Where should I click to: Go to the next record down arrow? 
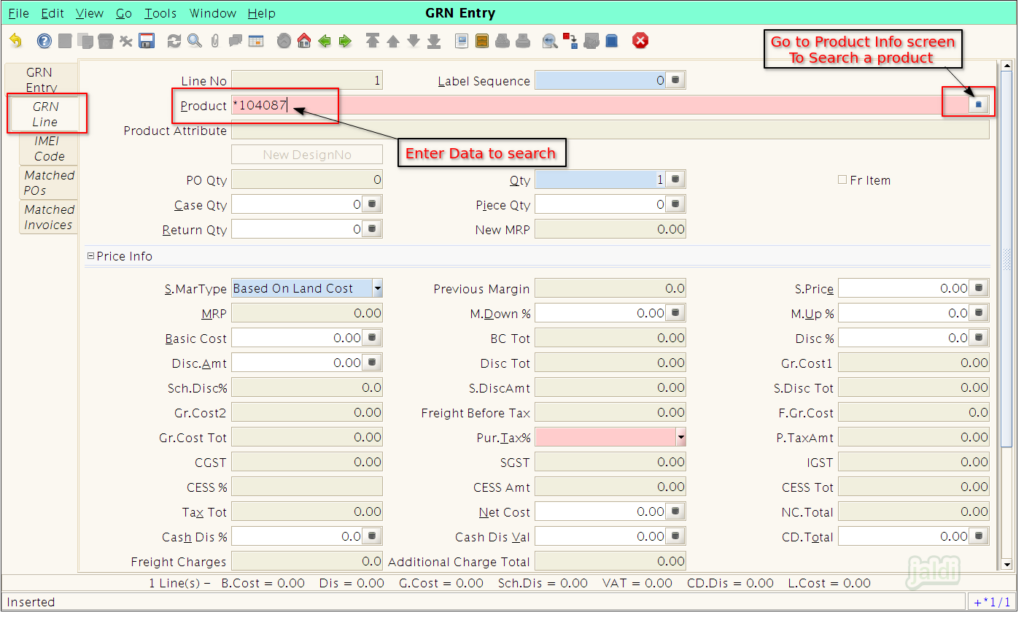click(x=413, y=41)
